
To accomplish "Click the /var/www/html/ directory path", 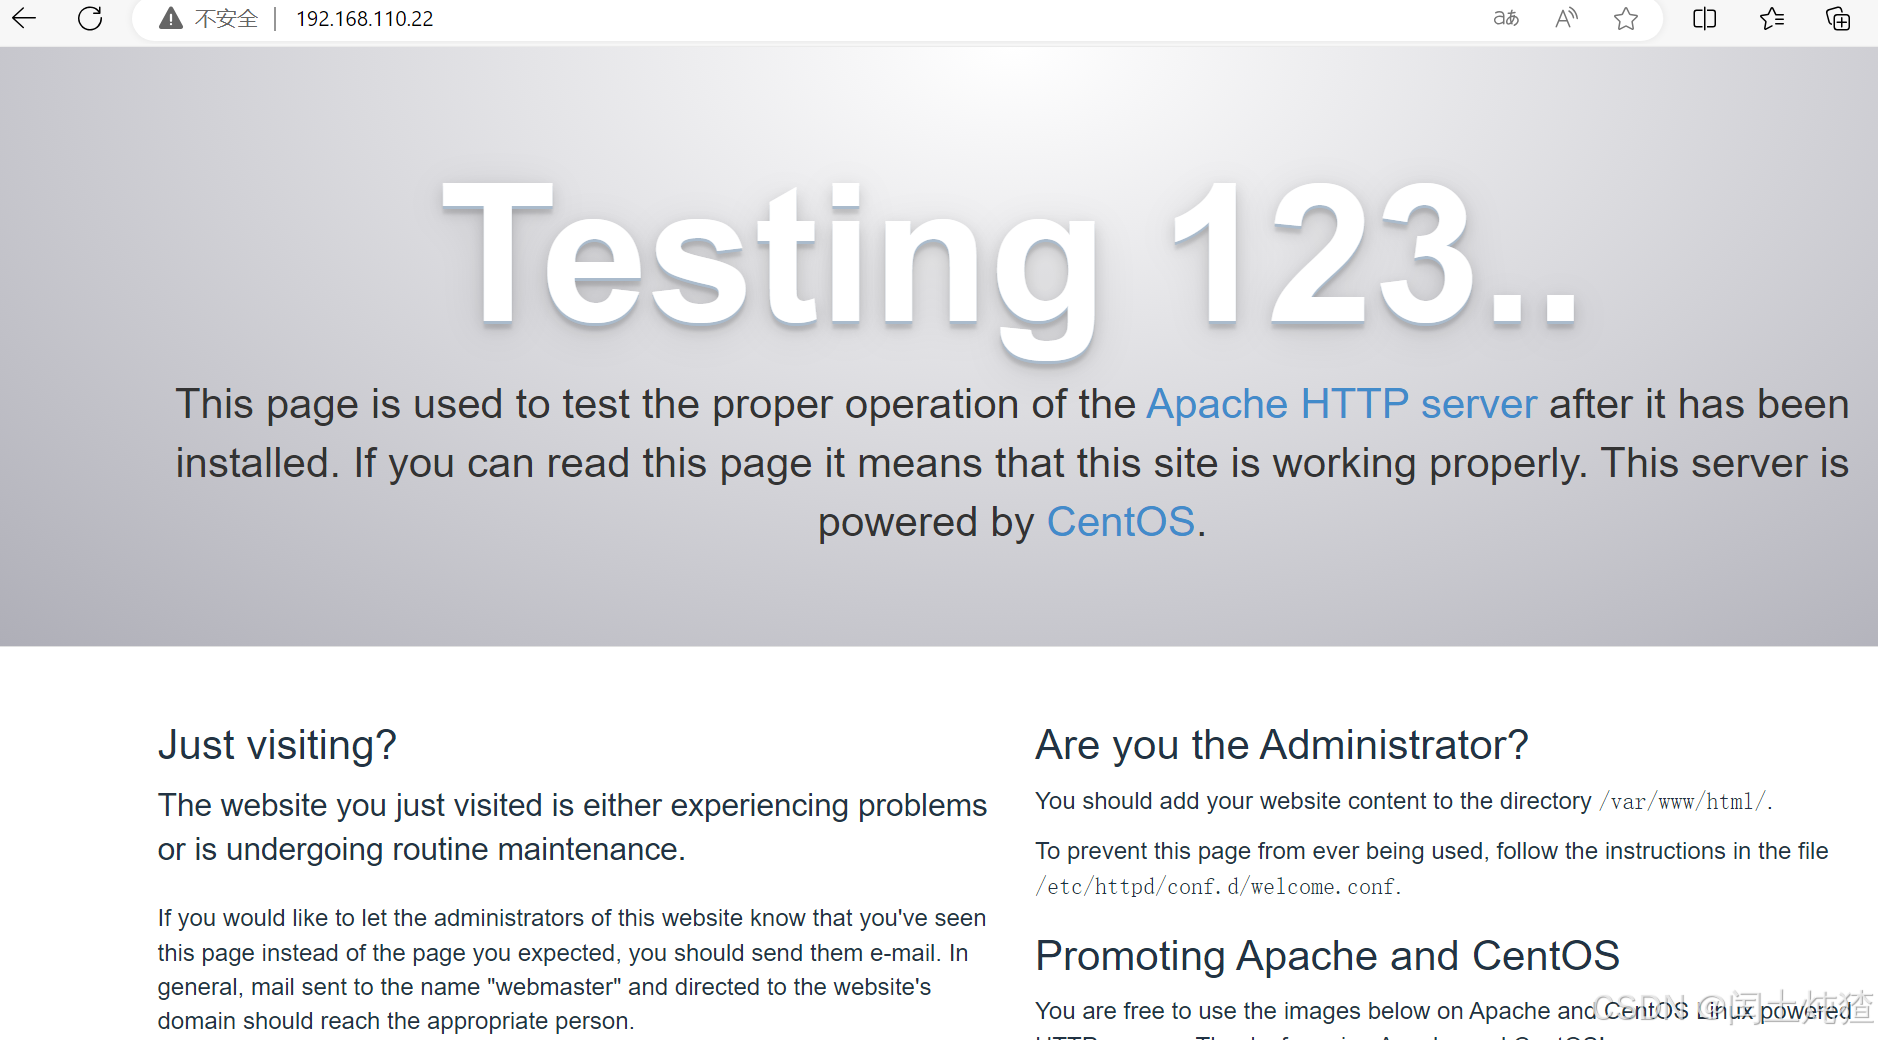I will point(1683,802).
